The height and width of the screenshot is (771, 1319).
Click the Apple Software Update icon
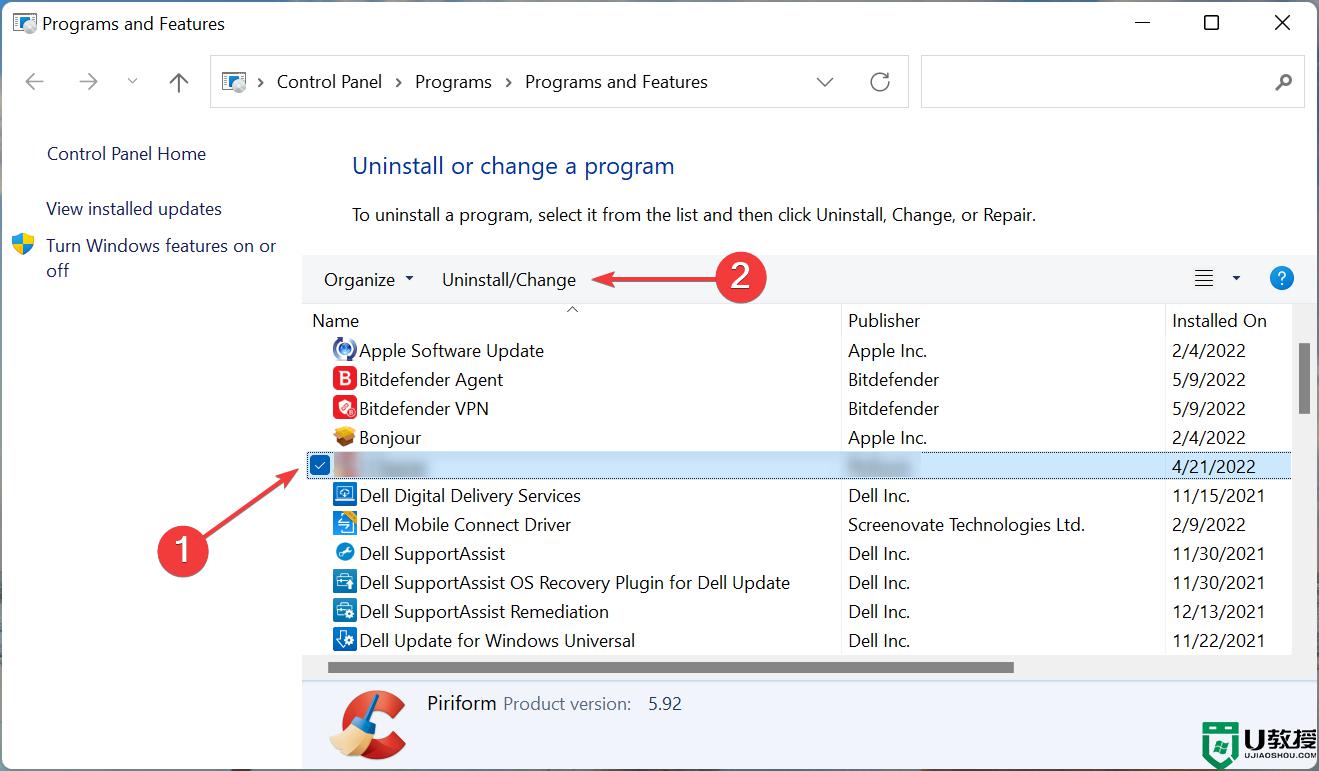coord(344,350)
